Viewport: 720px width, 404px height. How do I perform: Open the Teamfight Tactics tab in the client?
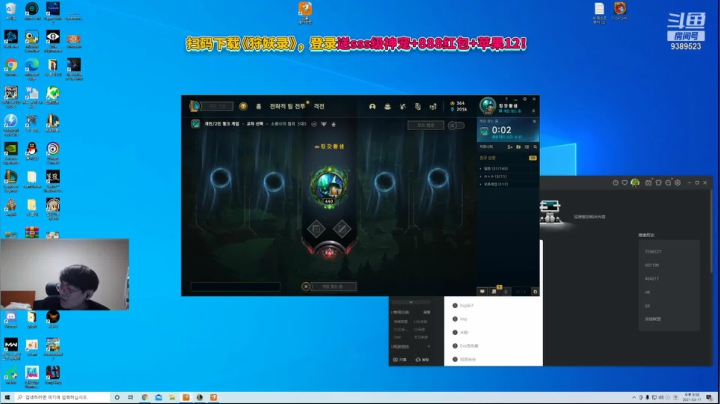[x=287, y=107]
